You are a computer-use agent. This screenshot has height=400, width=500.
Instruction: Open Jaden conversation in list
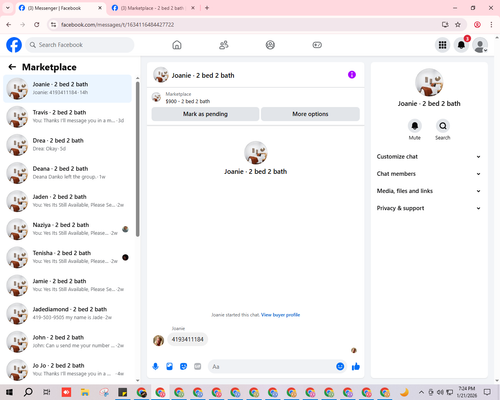pyautogui.click(x=67, y=201)
